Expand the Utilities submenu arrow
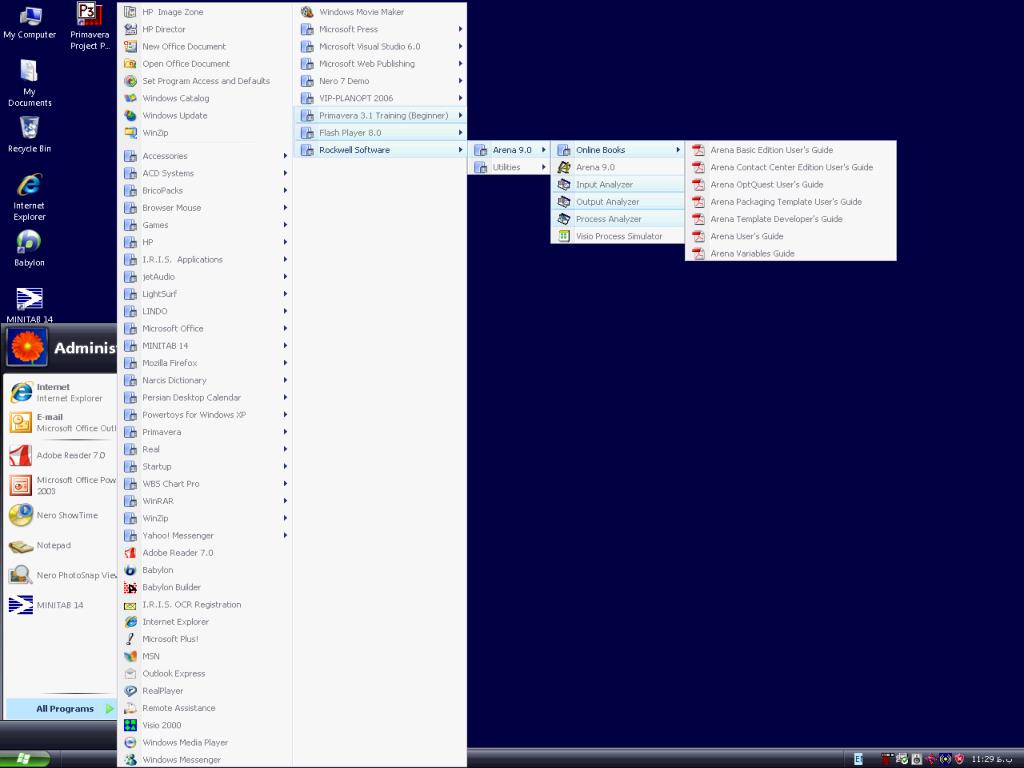1024x768 pixels. 543,167
